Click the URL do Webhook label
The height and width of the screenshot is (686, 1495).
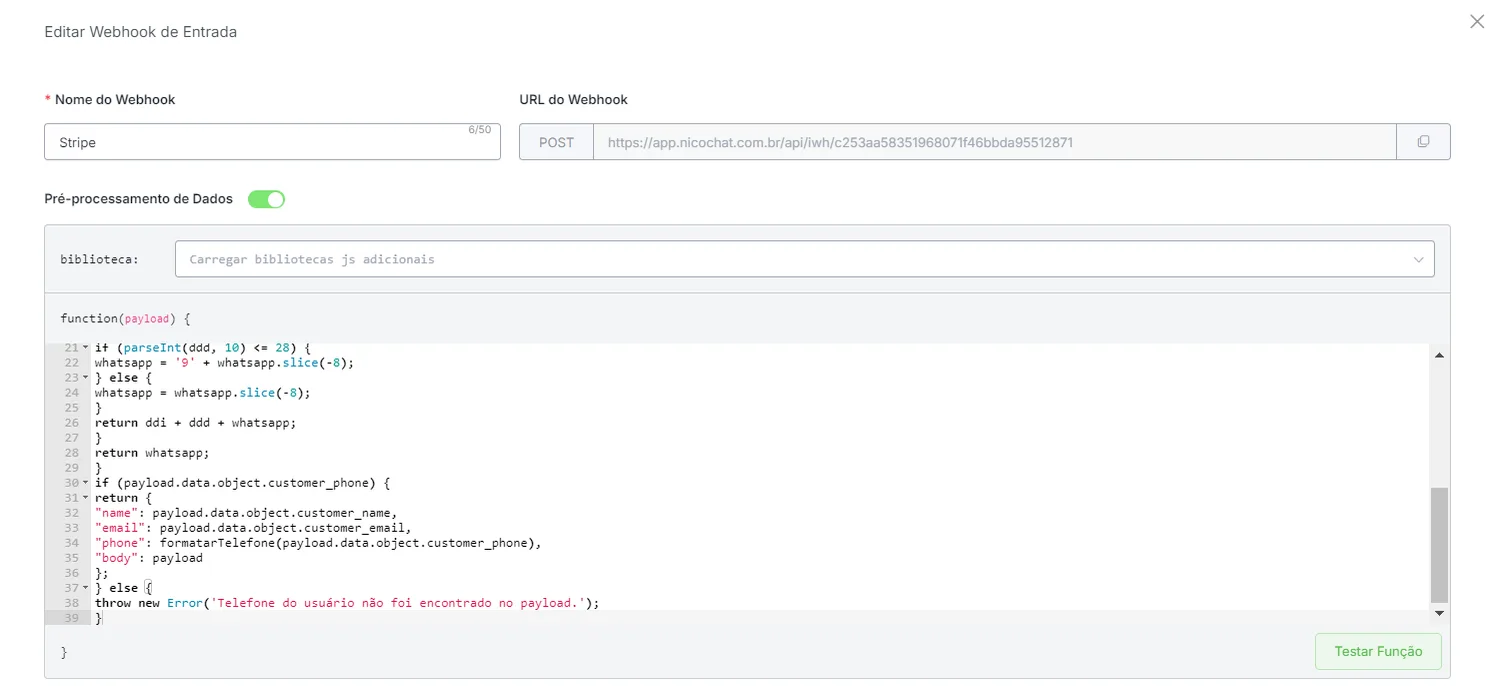[574, 99]
